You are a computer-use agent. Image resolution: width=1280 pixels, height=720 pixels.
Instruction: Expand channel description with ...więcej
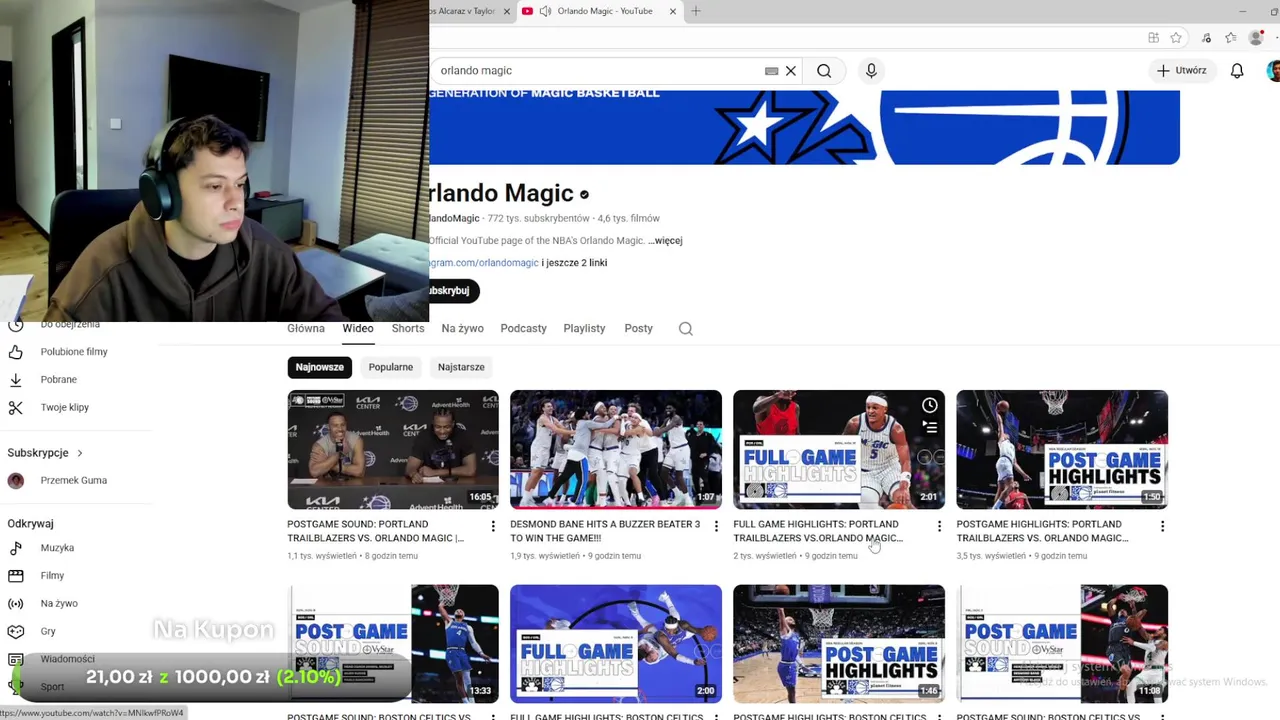click(665, 241)
